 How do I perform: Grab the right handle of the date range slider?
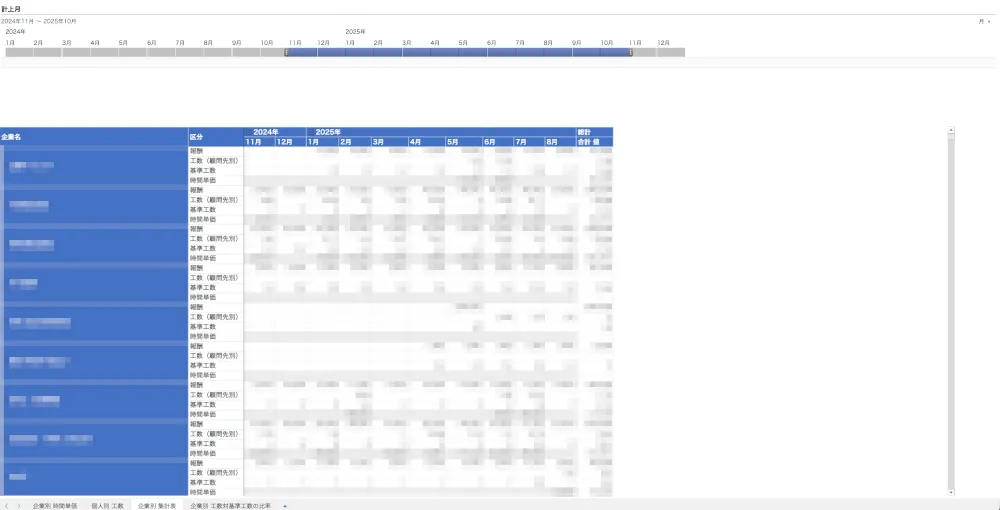(631, 52)
